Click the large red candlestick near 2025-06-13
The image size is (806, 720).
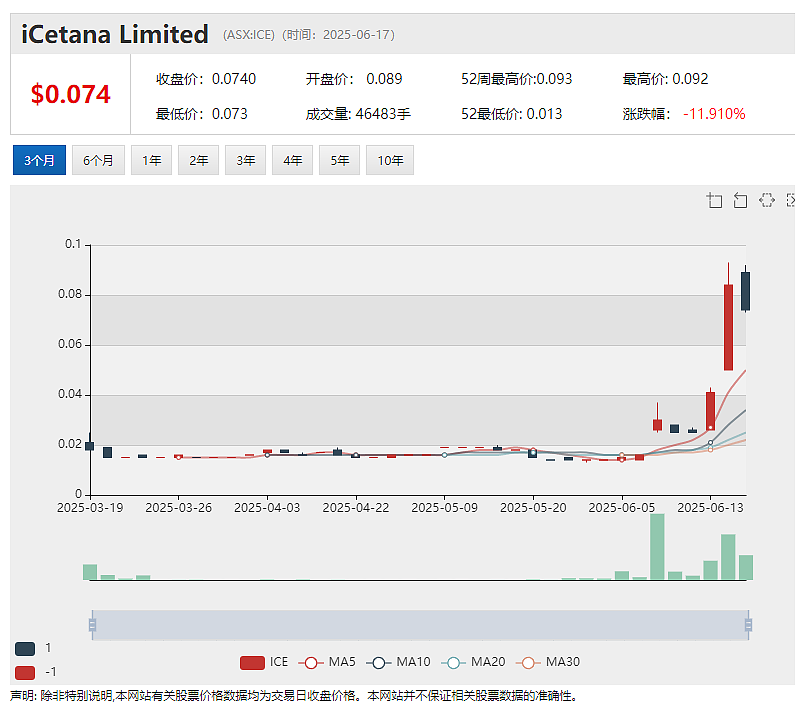click(x=728, y=327)
